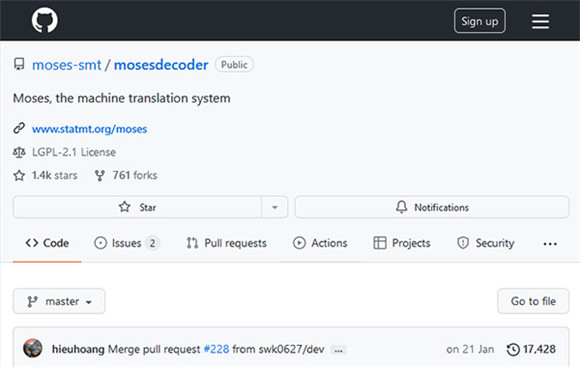580x367 pixels.
Task: Open the Projects tab
Action: click(x=402, y=243)
